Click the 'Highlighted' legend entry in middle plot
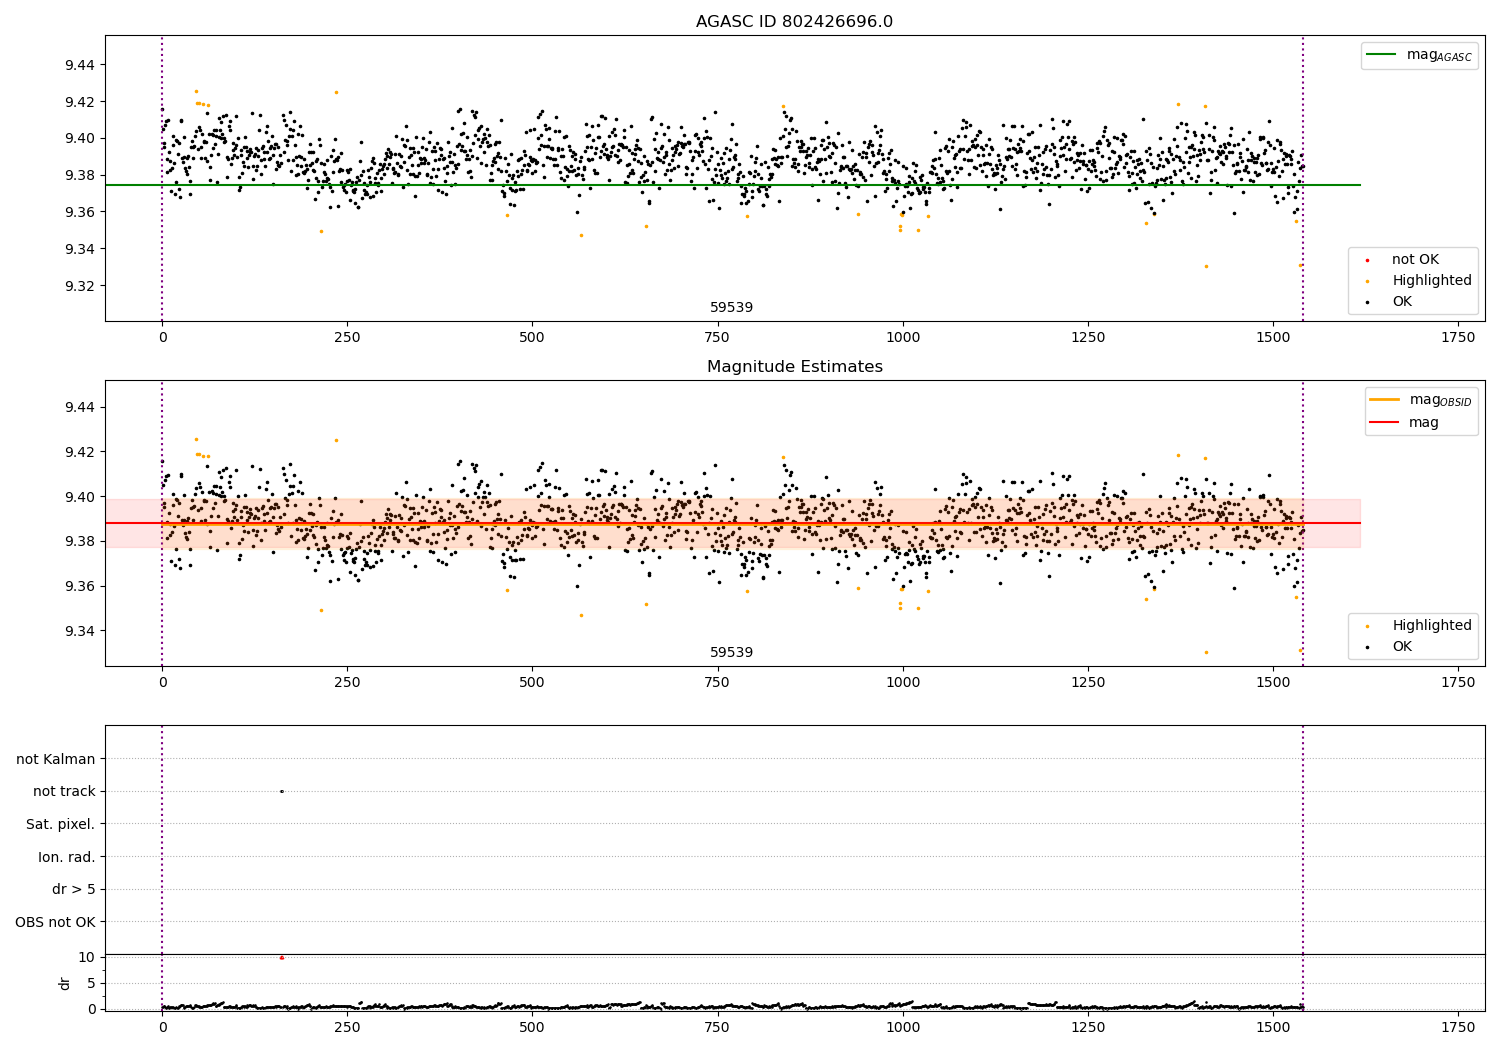The image size is (1500, 1050). tap(1431, 626)
